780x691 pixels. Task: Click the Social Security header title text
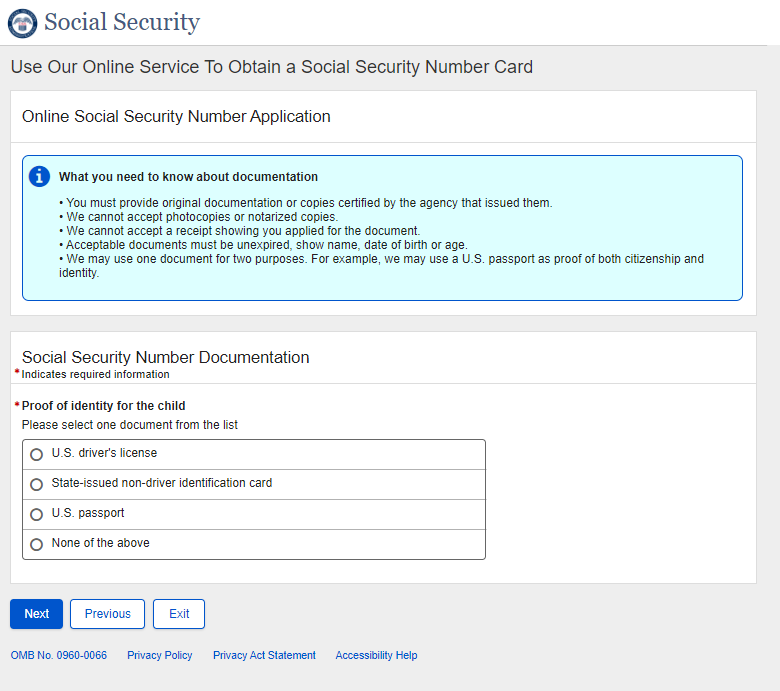coord(122,22)
